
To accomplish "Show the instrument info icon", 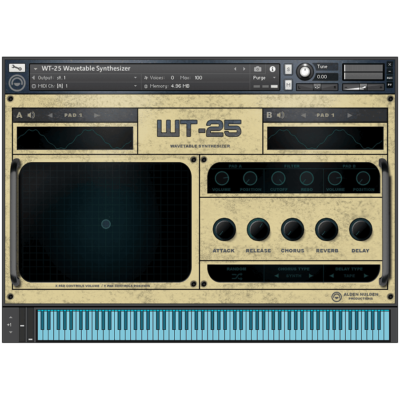I will click(x=273, y=69).
